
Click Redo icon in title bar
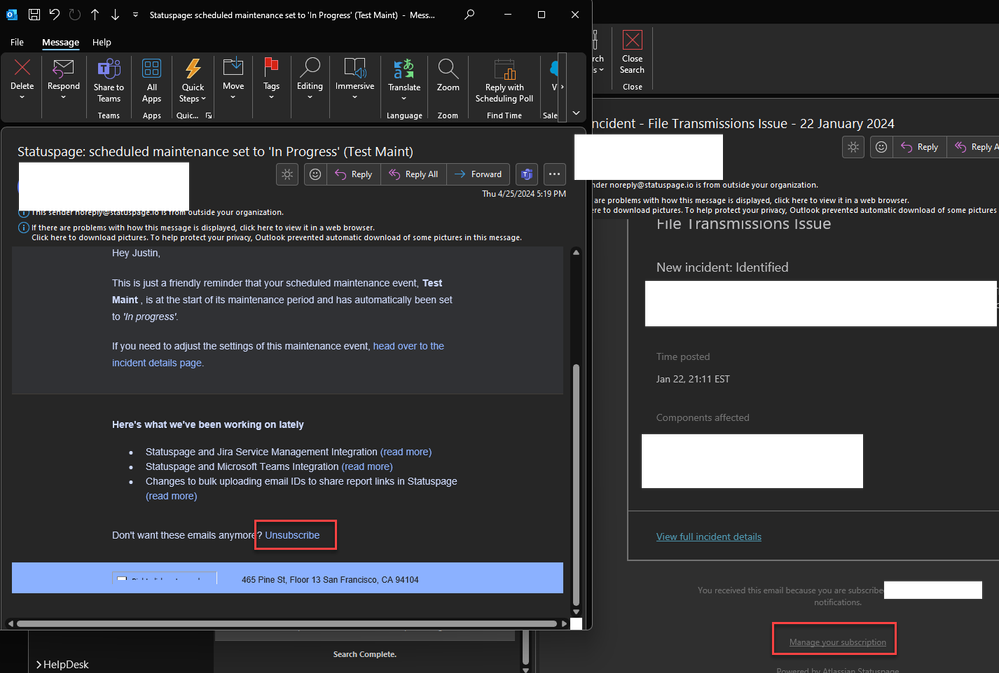(x=75, y=14)
